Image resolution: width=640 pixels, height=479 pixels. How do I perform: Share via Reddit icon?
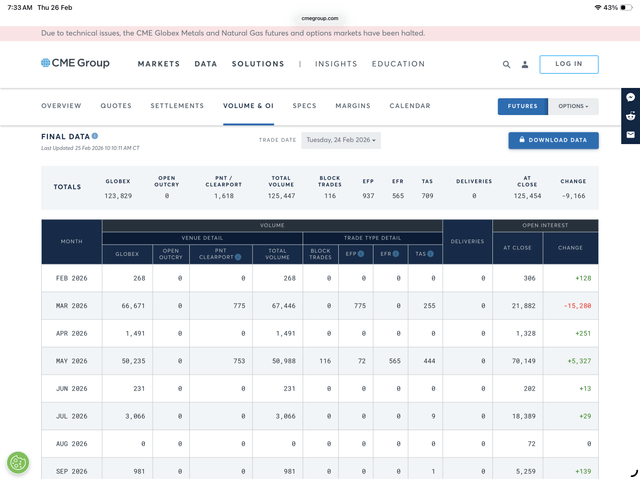[631, 116]
